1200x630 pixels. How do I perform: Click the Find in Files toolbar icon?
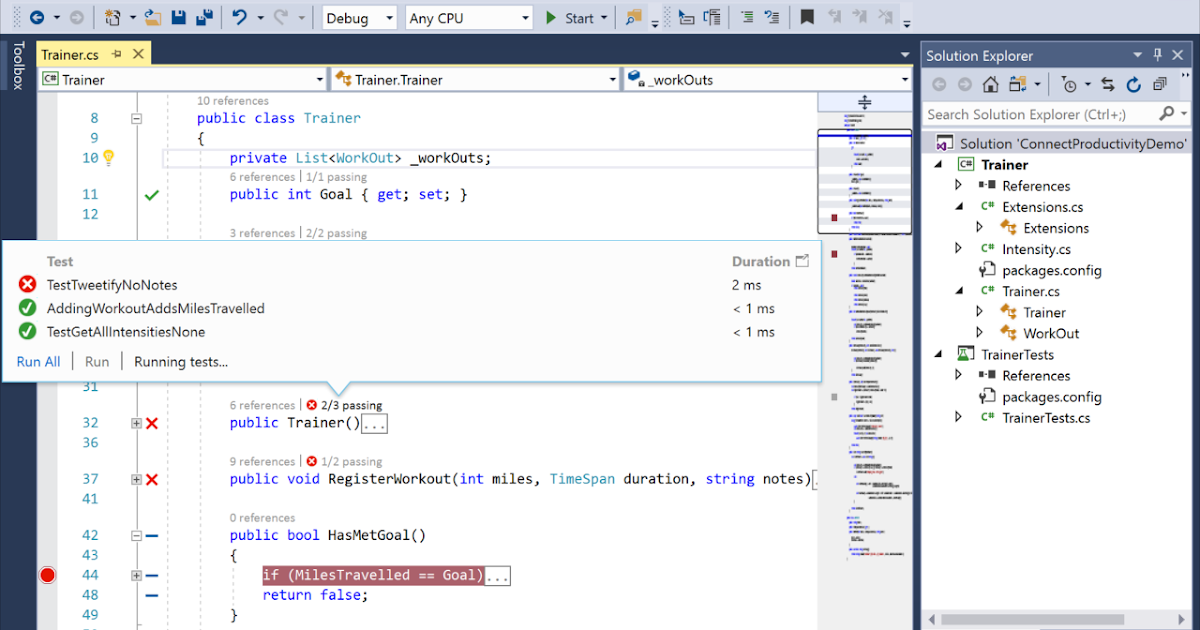pos(633,18)
